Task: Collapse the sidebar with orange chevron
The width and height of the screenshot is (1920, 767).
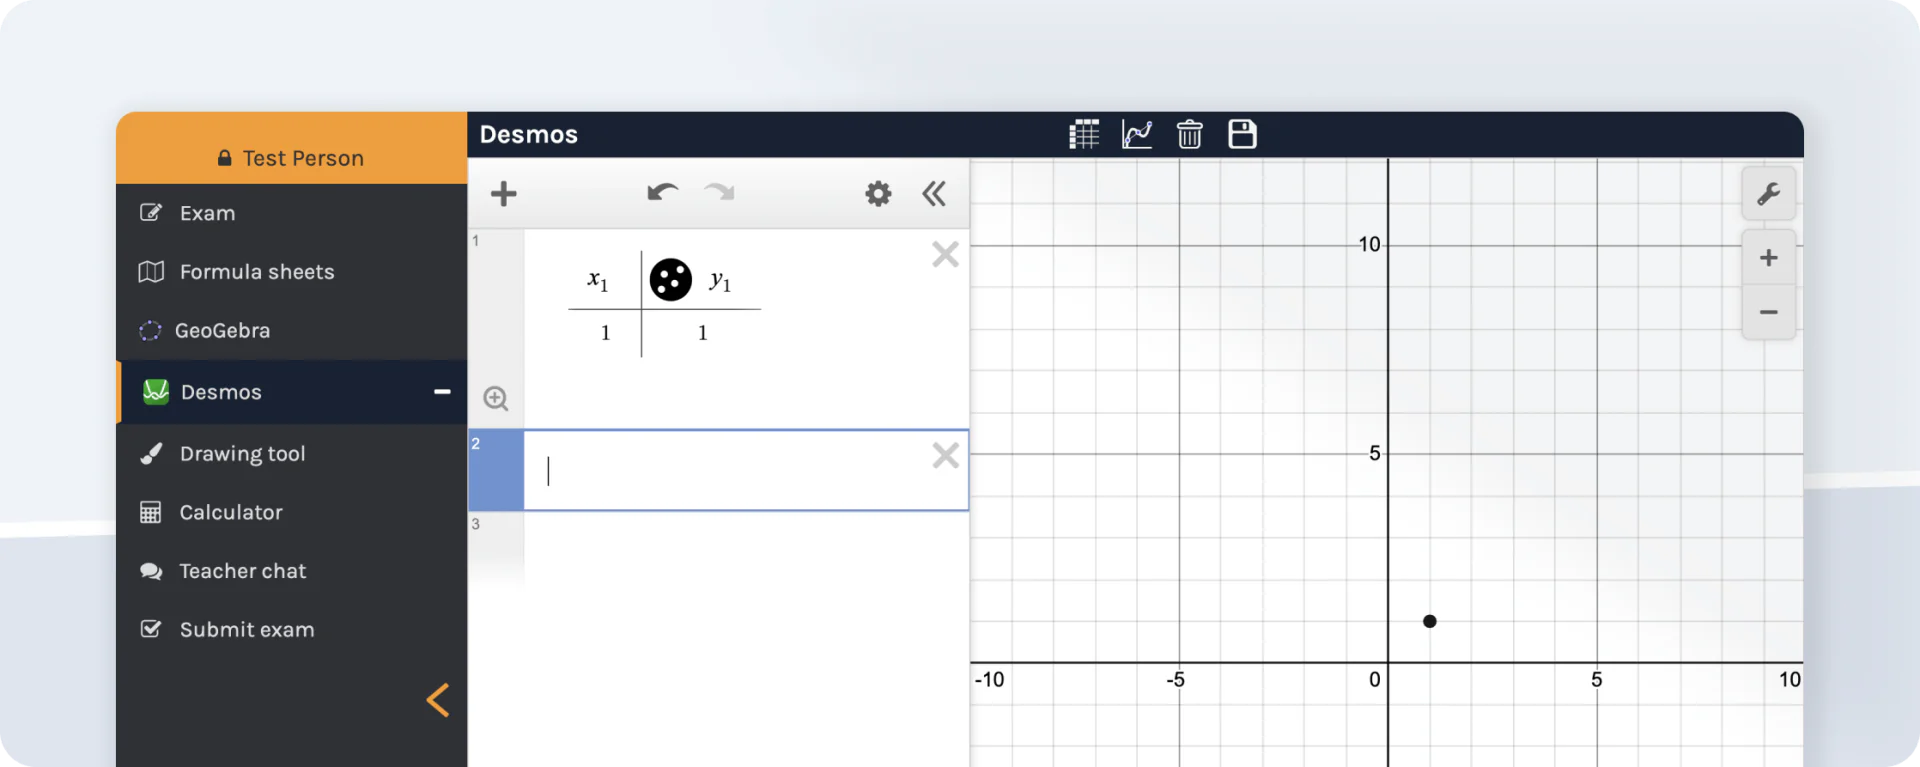Action: [x=438, y=700]
